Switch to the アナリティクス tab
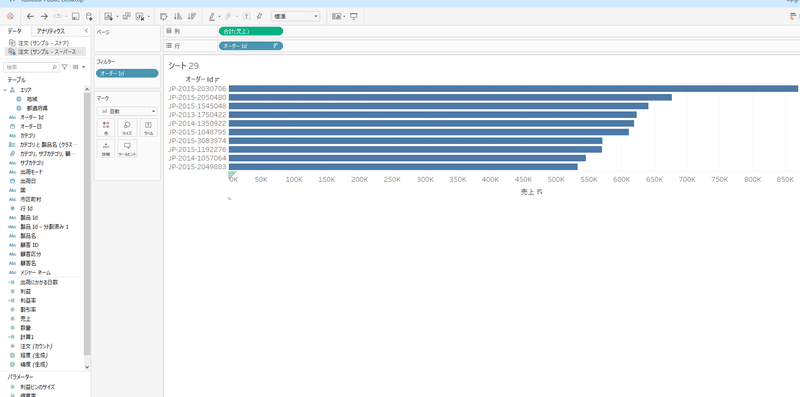 pyautogui.click(x=51, y=31)
